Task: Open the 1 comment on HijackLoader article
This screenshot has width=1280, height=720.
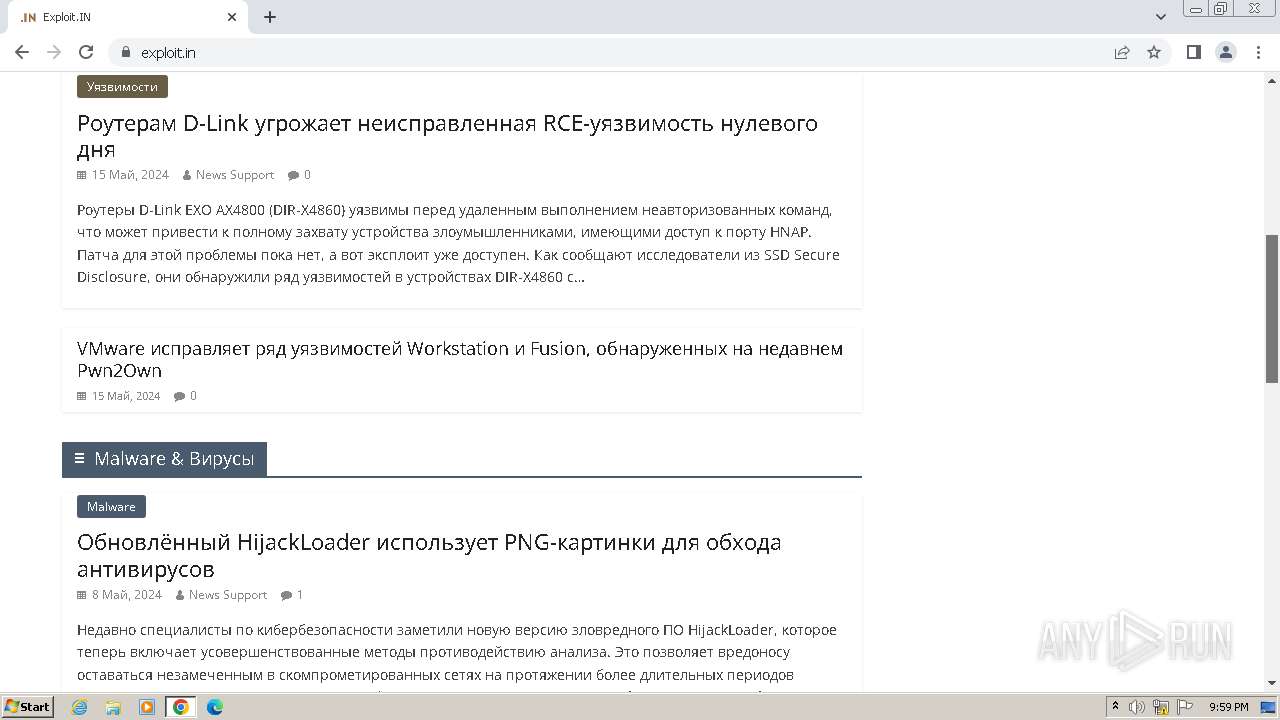Action: pos(292,594)
